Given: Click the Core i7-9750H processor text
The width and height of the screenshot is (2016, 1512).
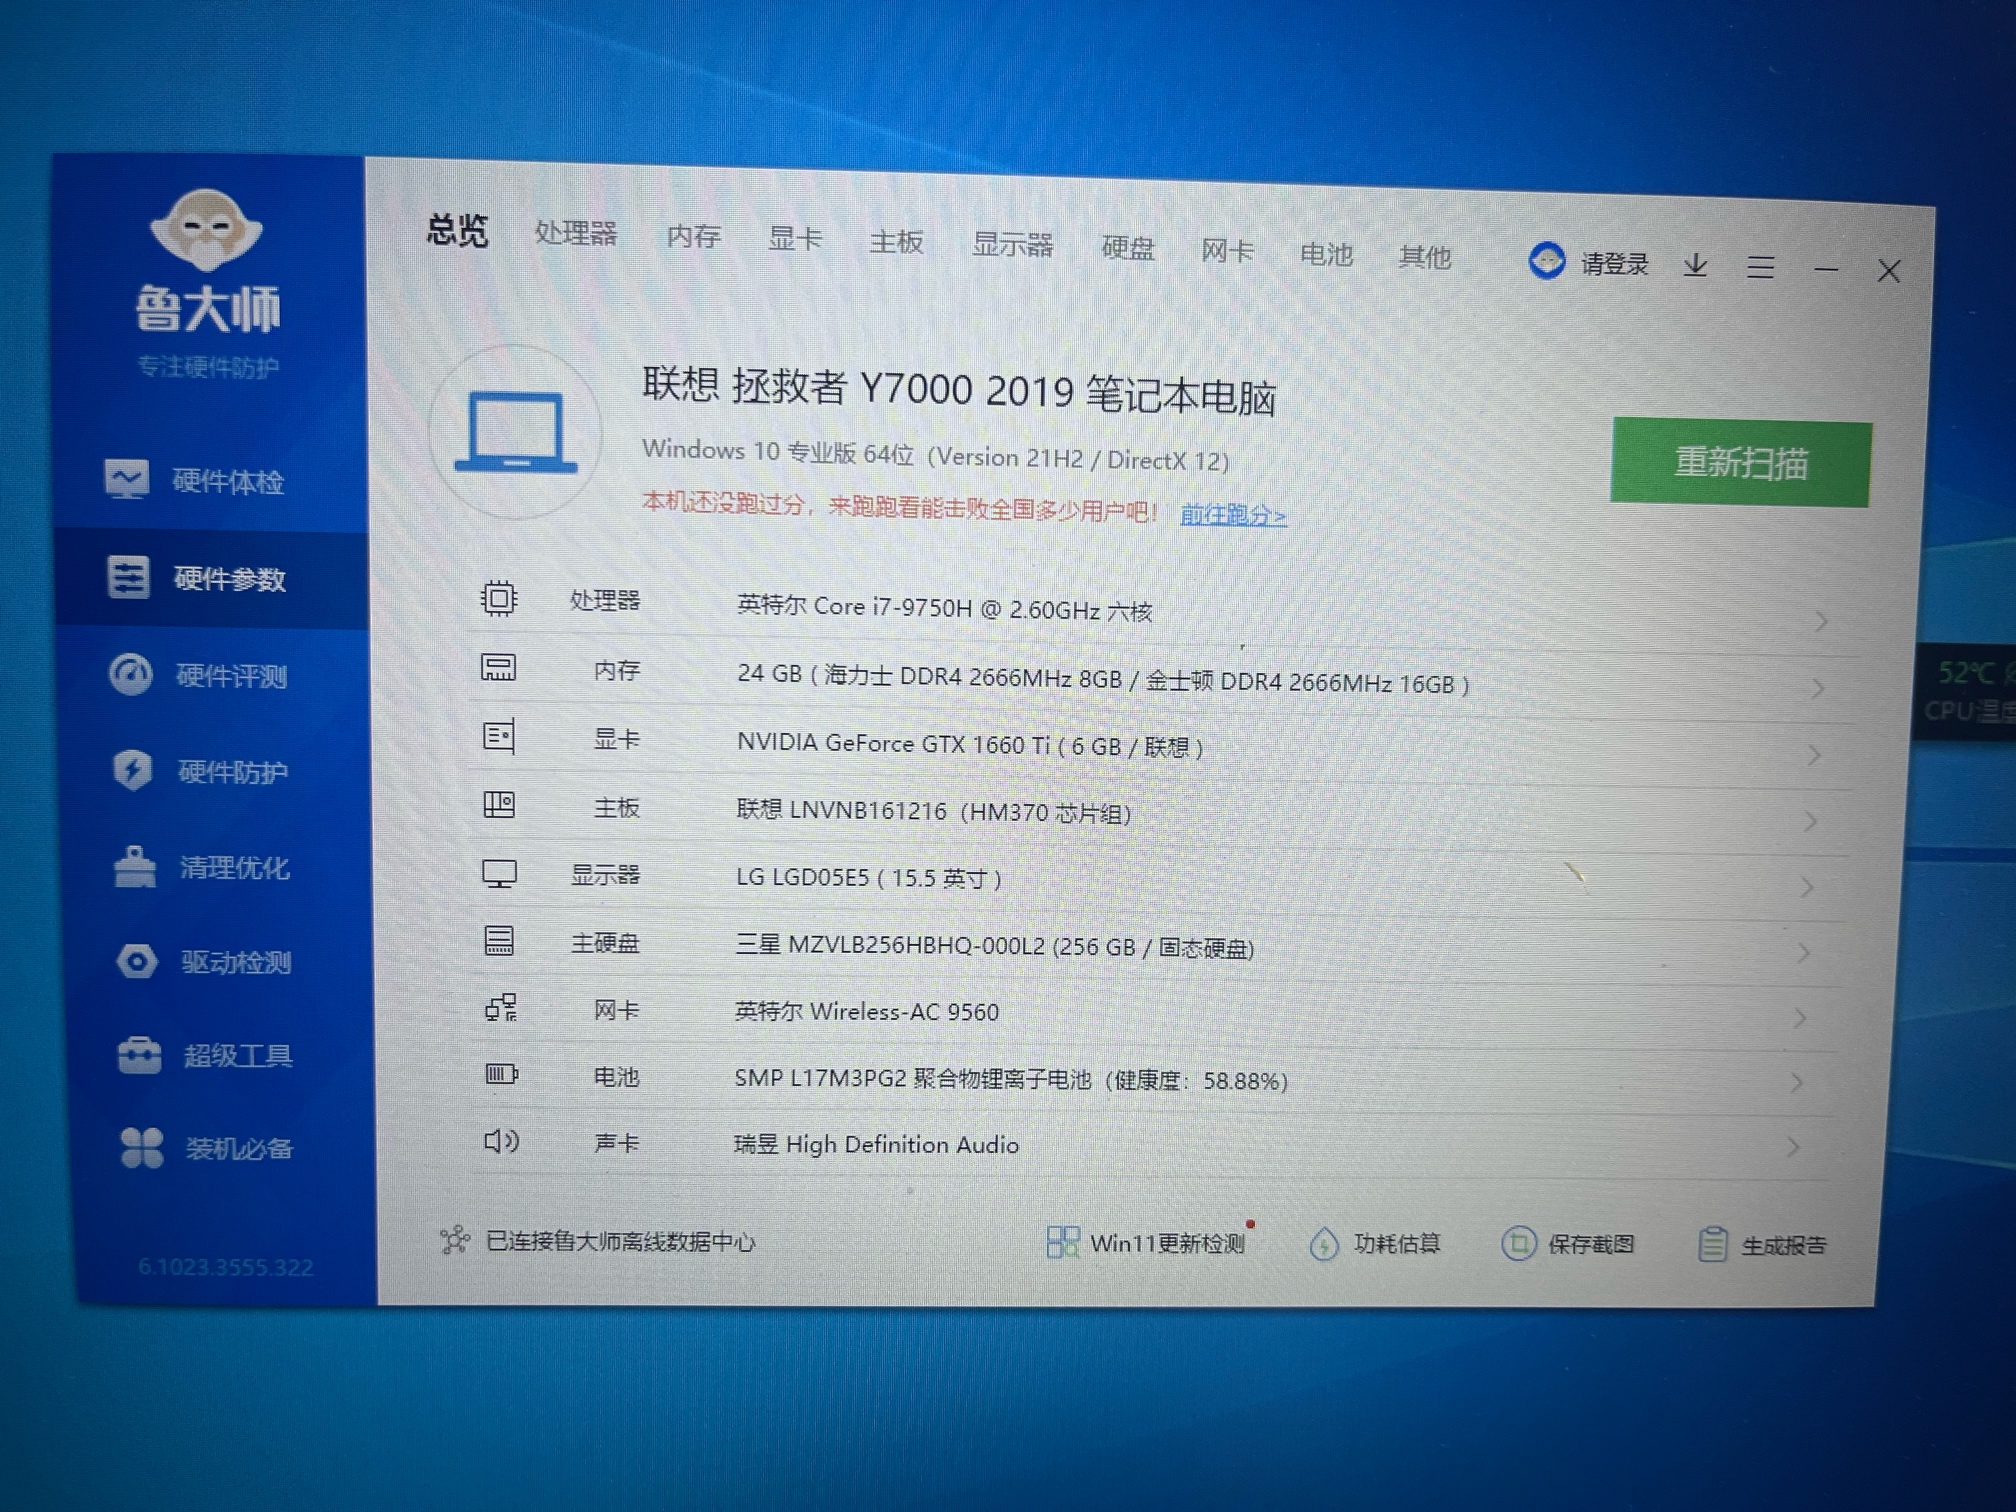Looking at the screenshot, I should point(944,608).
